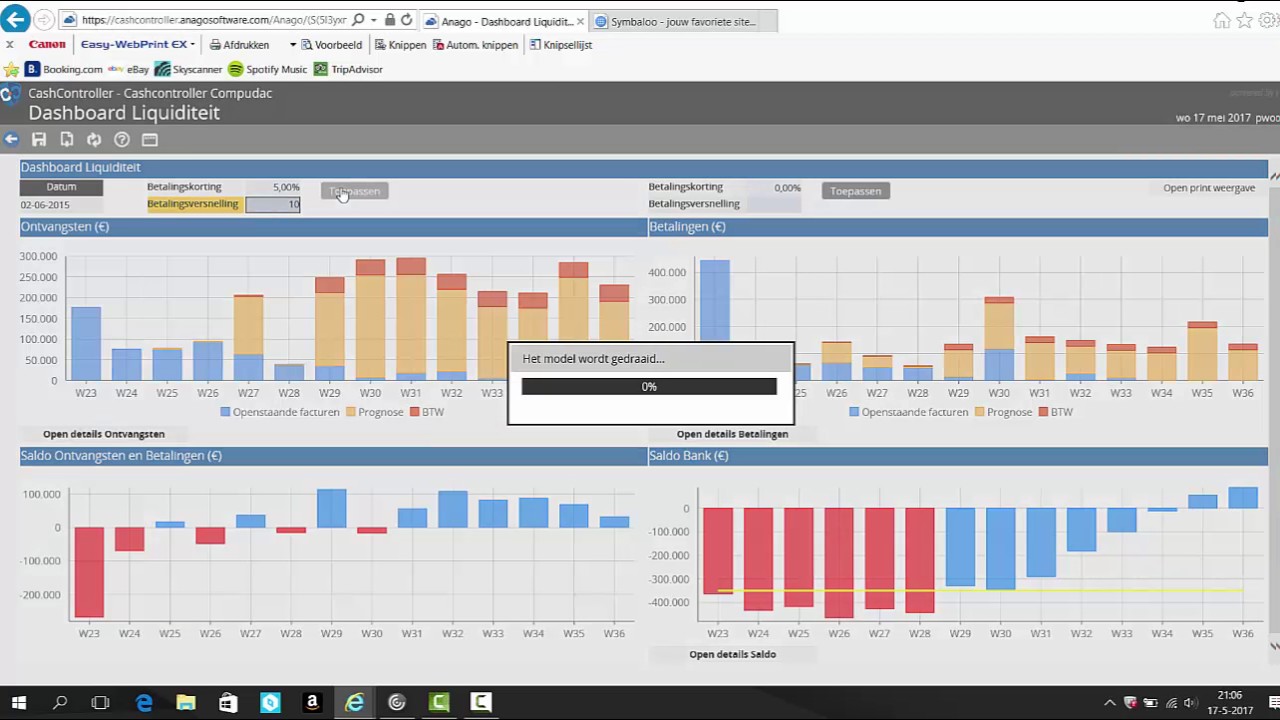
Task: Open the TripAdvisor bookmark
Action: pos(349,69)
